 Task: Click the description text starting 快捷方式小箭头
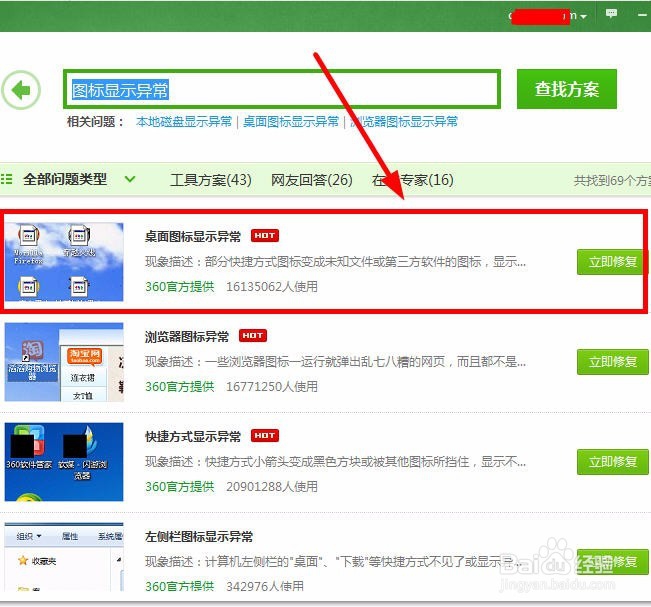point(365,462)
